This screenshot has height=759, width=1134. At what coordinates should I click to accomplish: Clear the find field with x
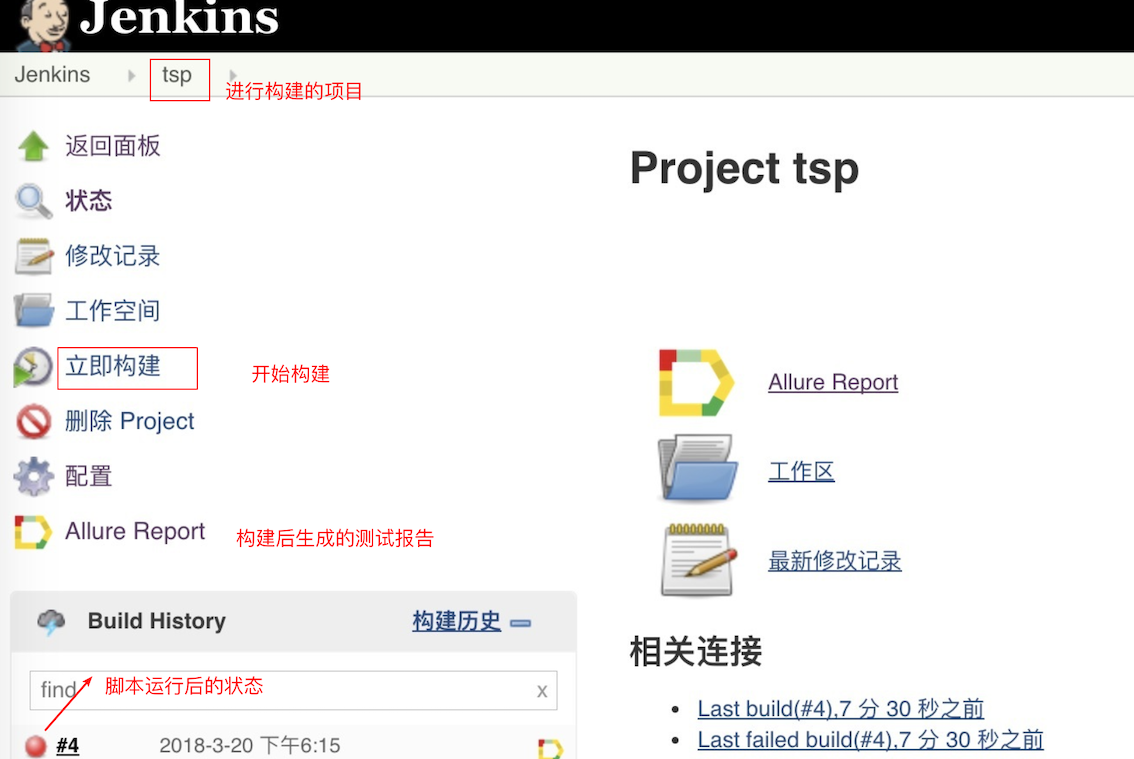(x=542, y=691)
